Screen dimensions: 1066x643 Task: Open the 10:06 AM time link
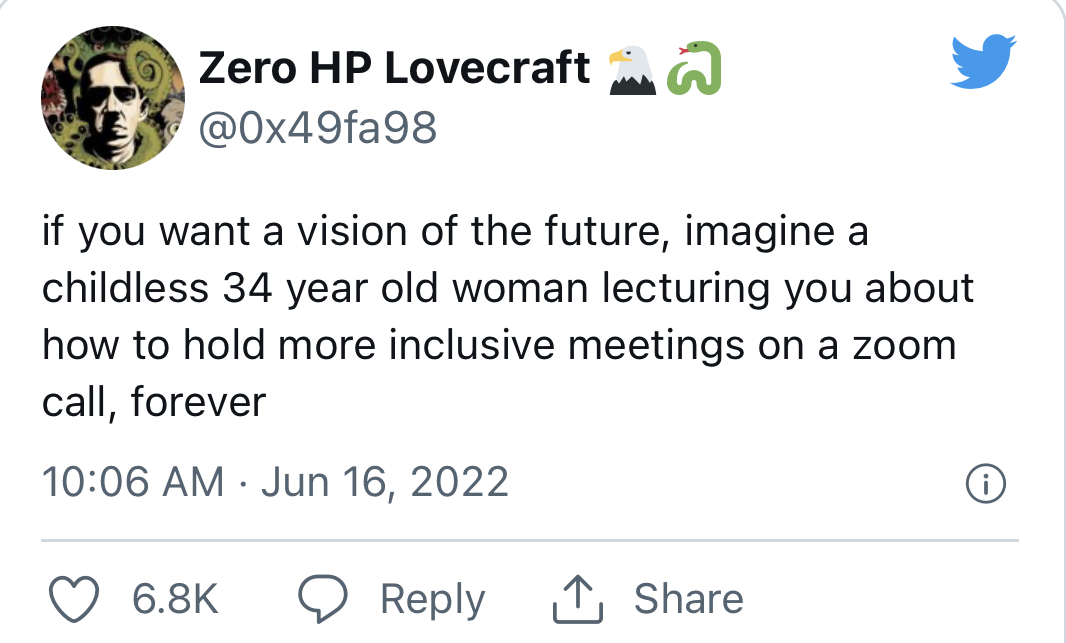[x=133, y=482]
